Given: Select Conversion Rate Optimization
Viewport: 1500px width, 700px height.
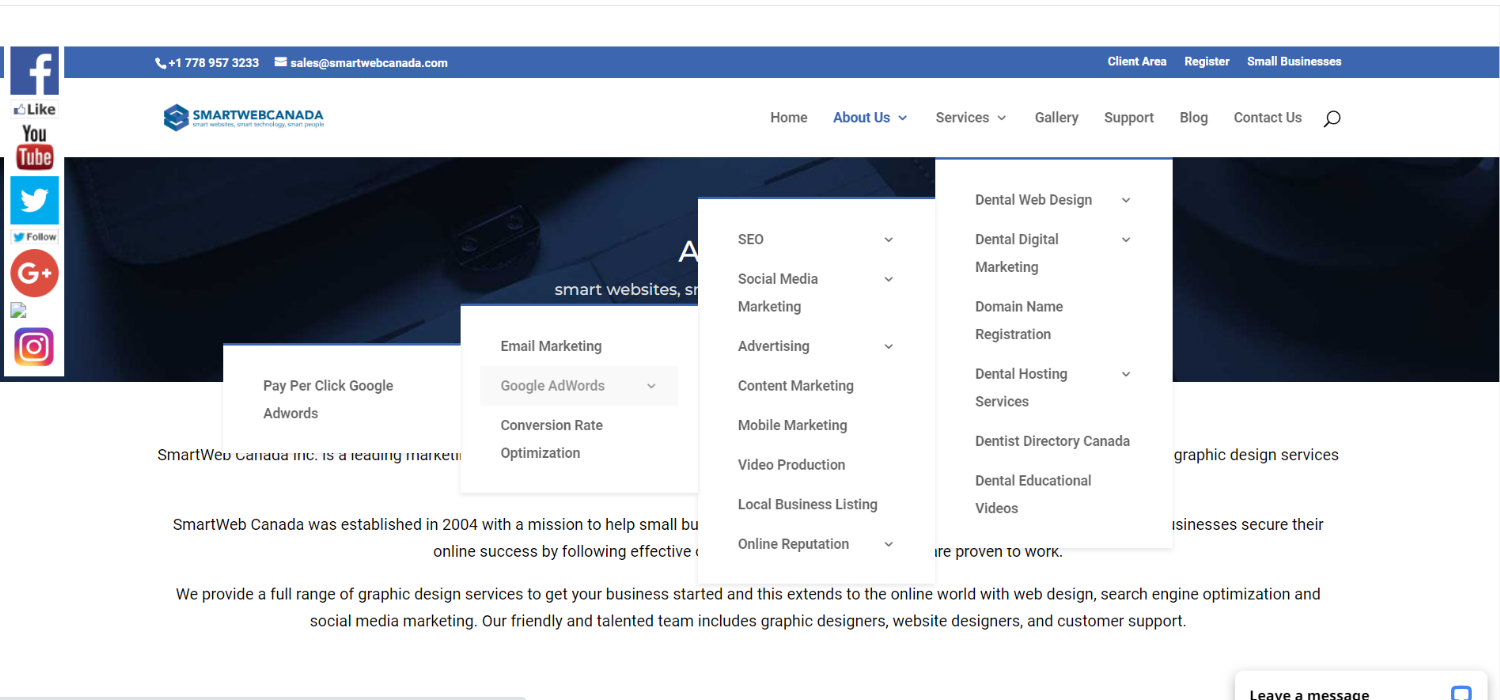Looking at the screenshot, I should click(x=551, y=439).
